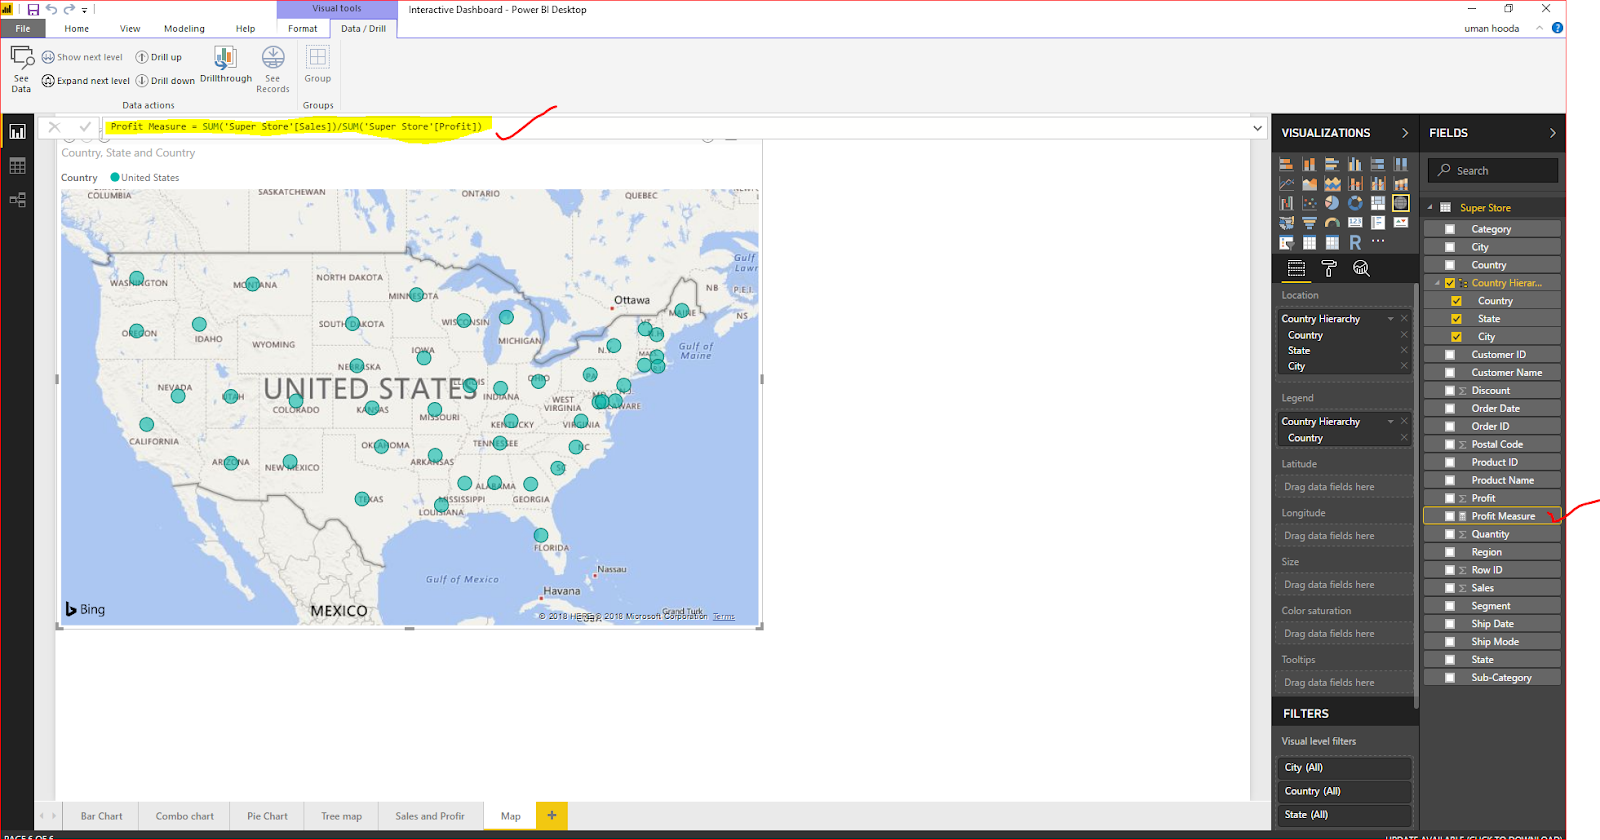Select the stacked column chart visualization

click(x=1309, y=164)
